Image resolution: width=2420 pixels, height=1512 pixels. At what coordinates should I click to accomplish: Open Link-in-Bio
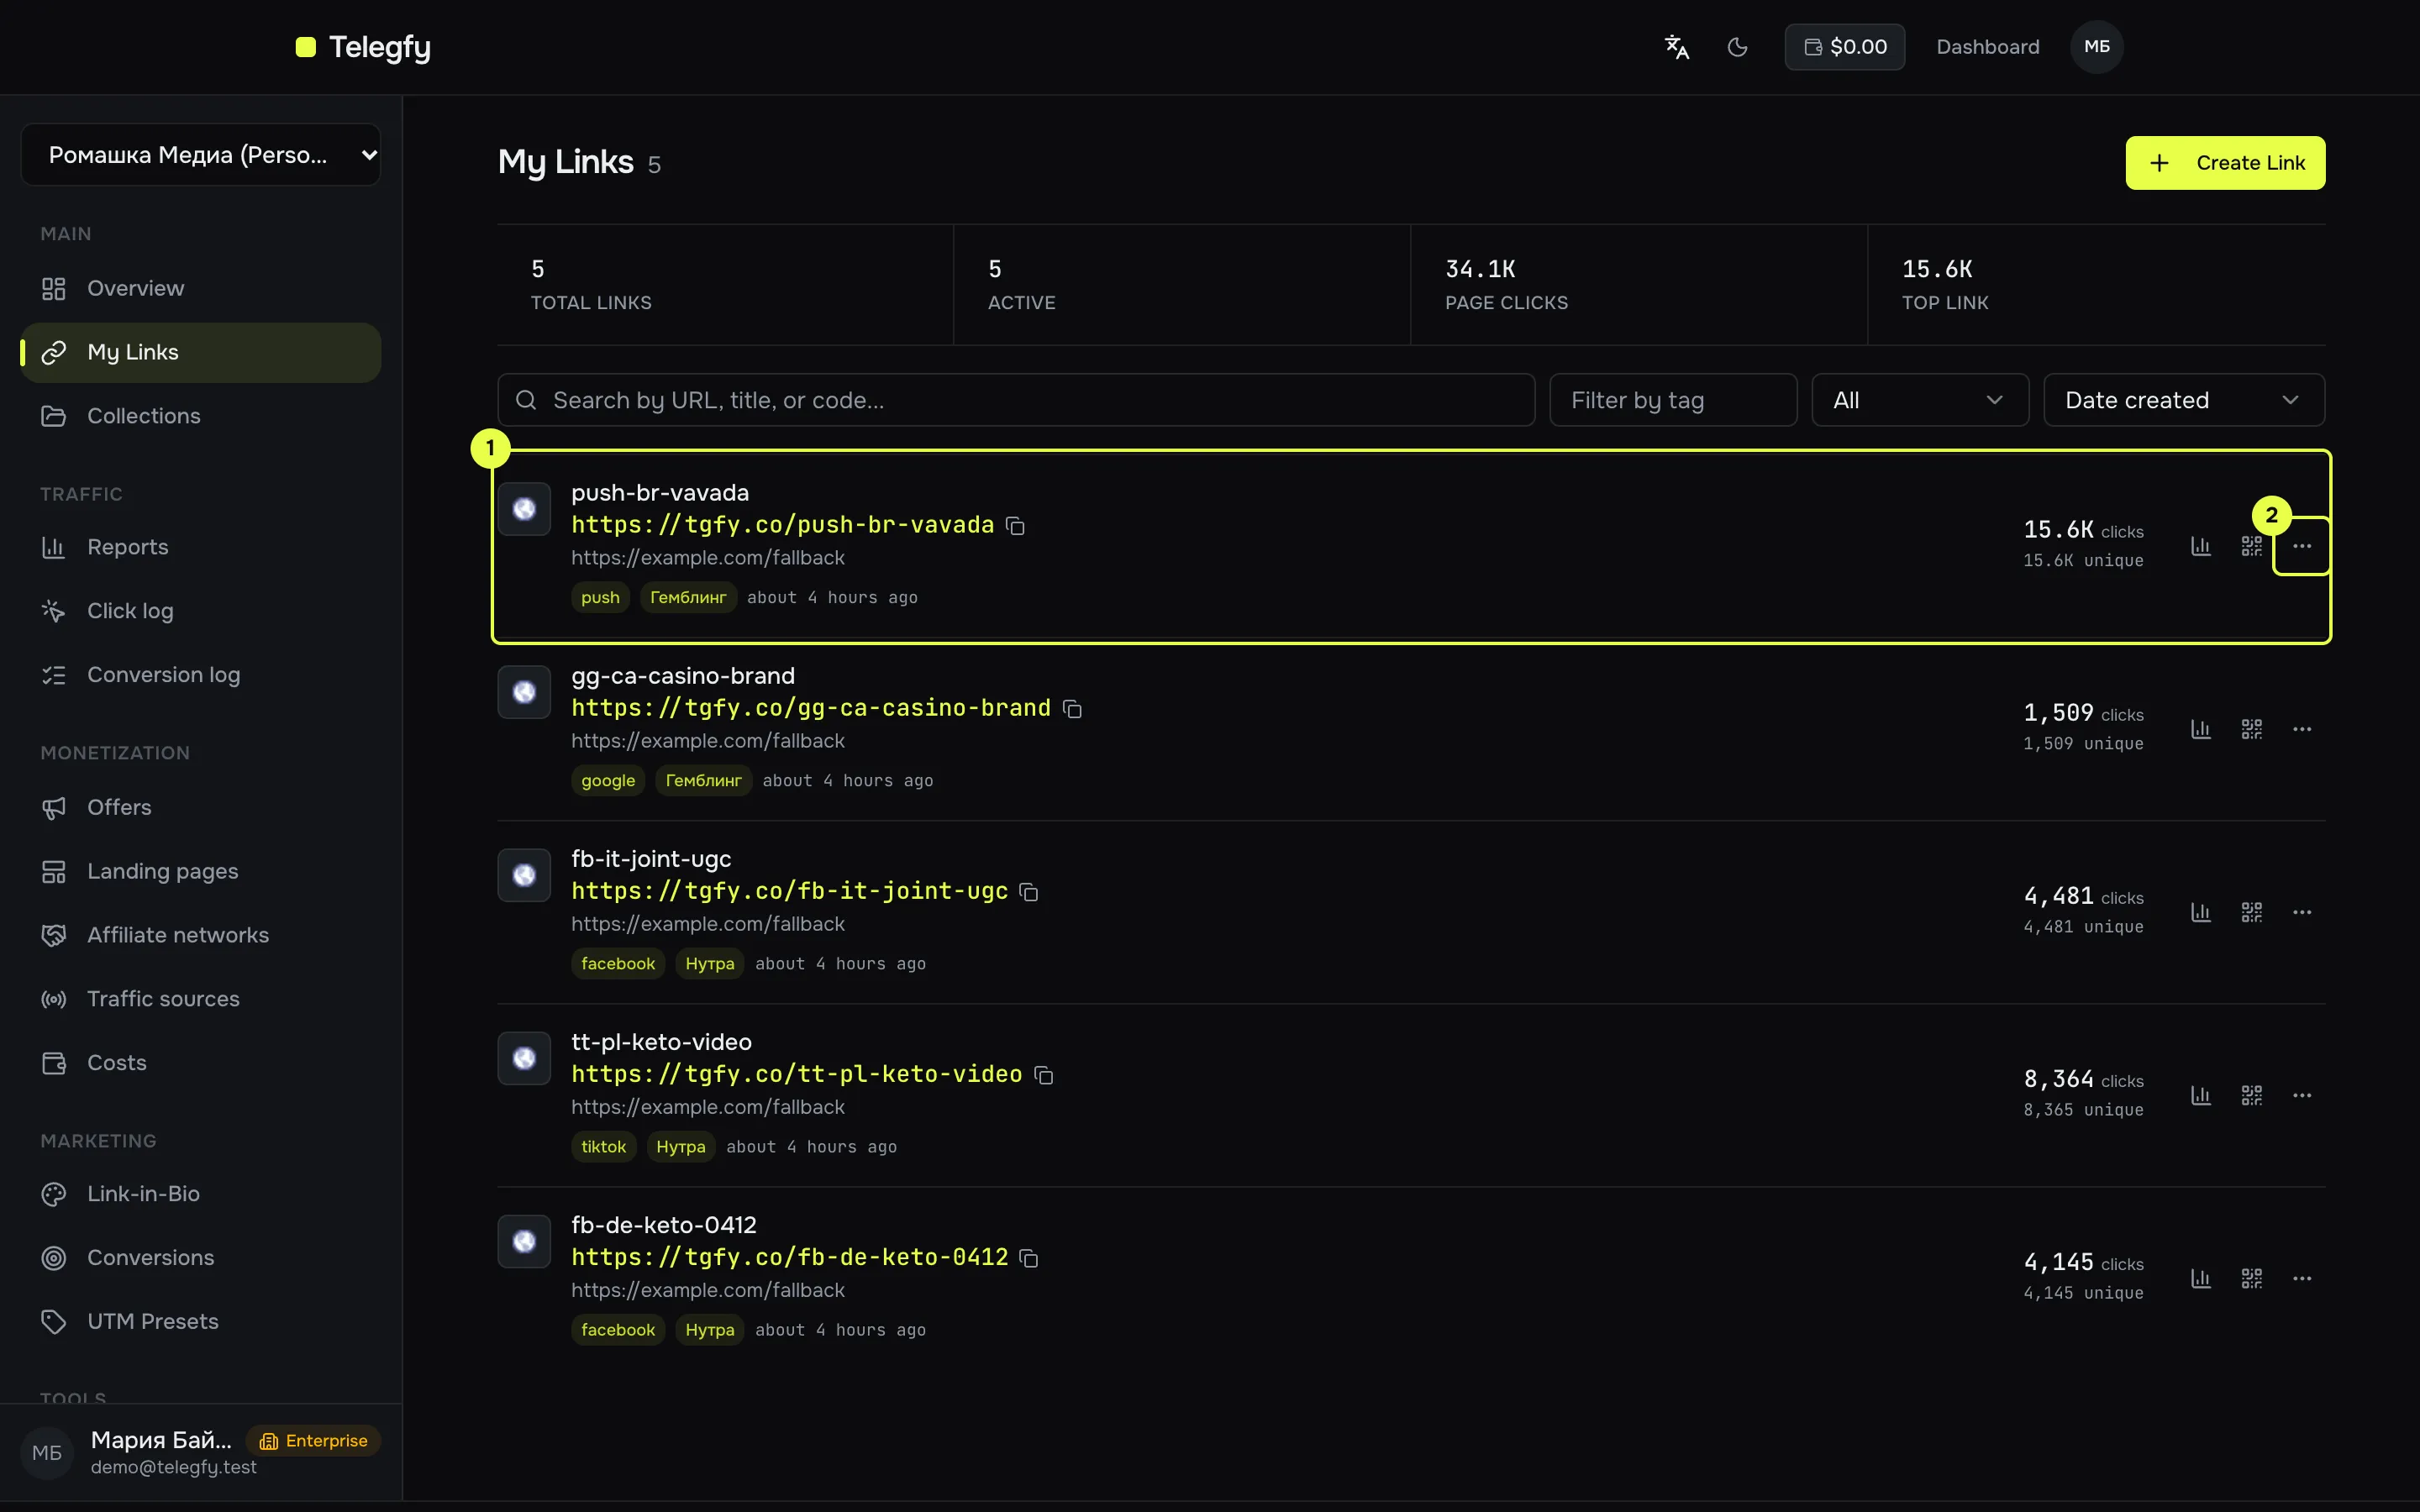(x=201, y=1194)
